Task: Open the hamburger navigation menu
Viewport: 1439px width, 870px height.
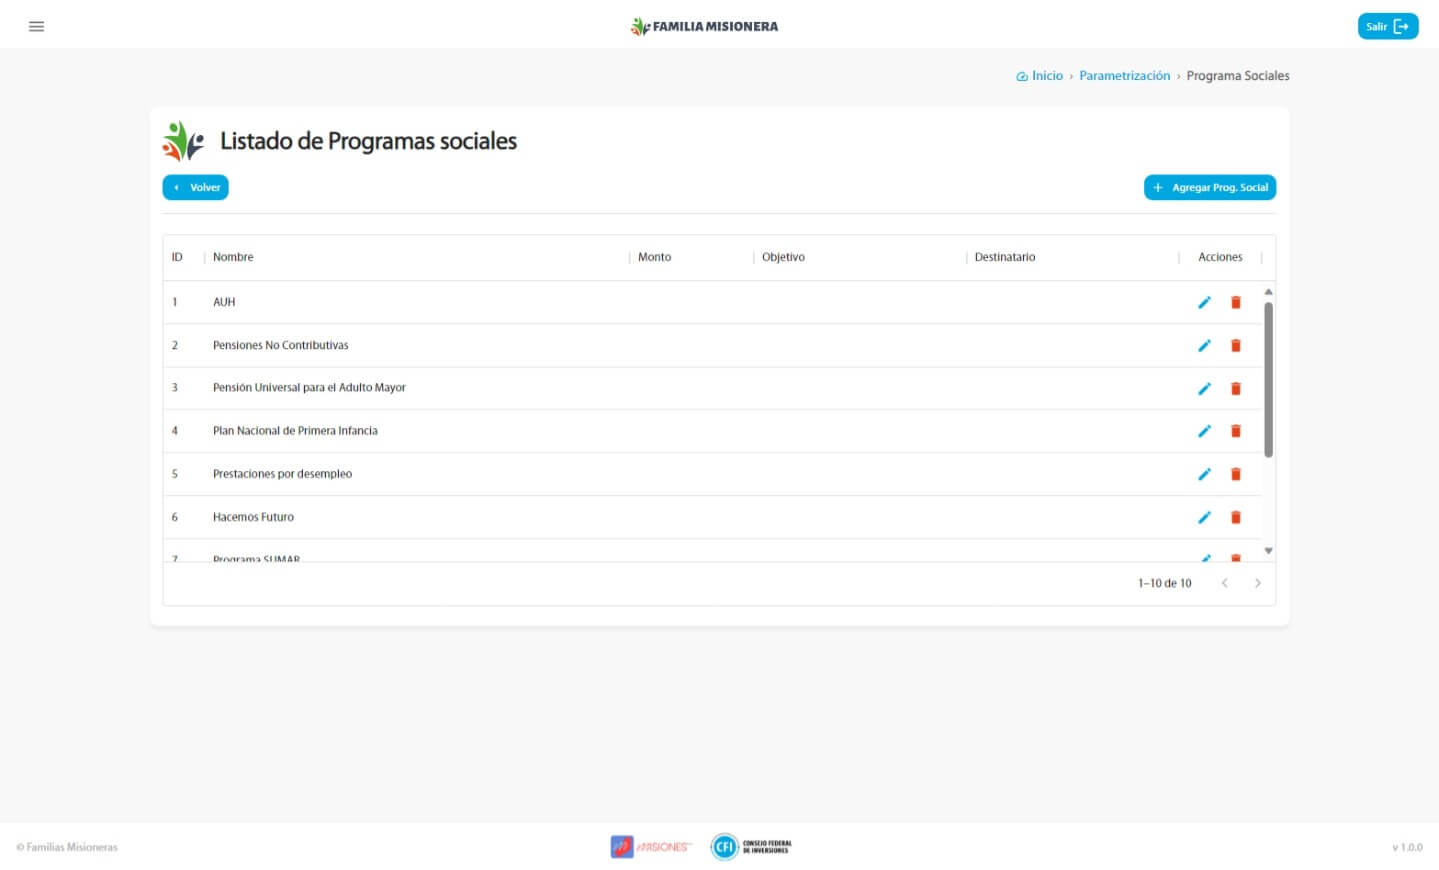Action: [x=37, y=26]
